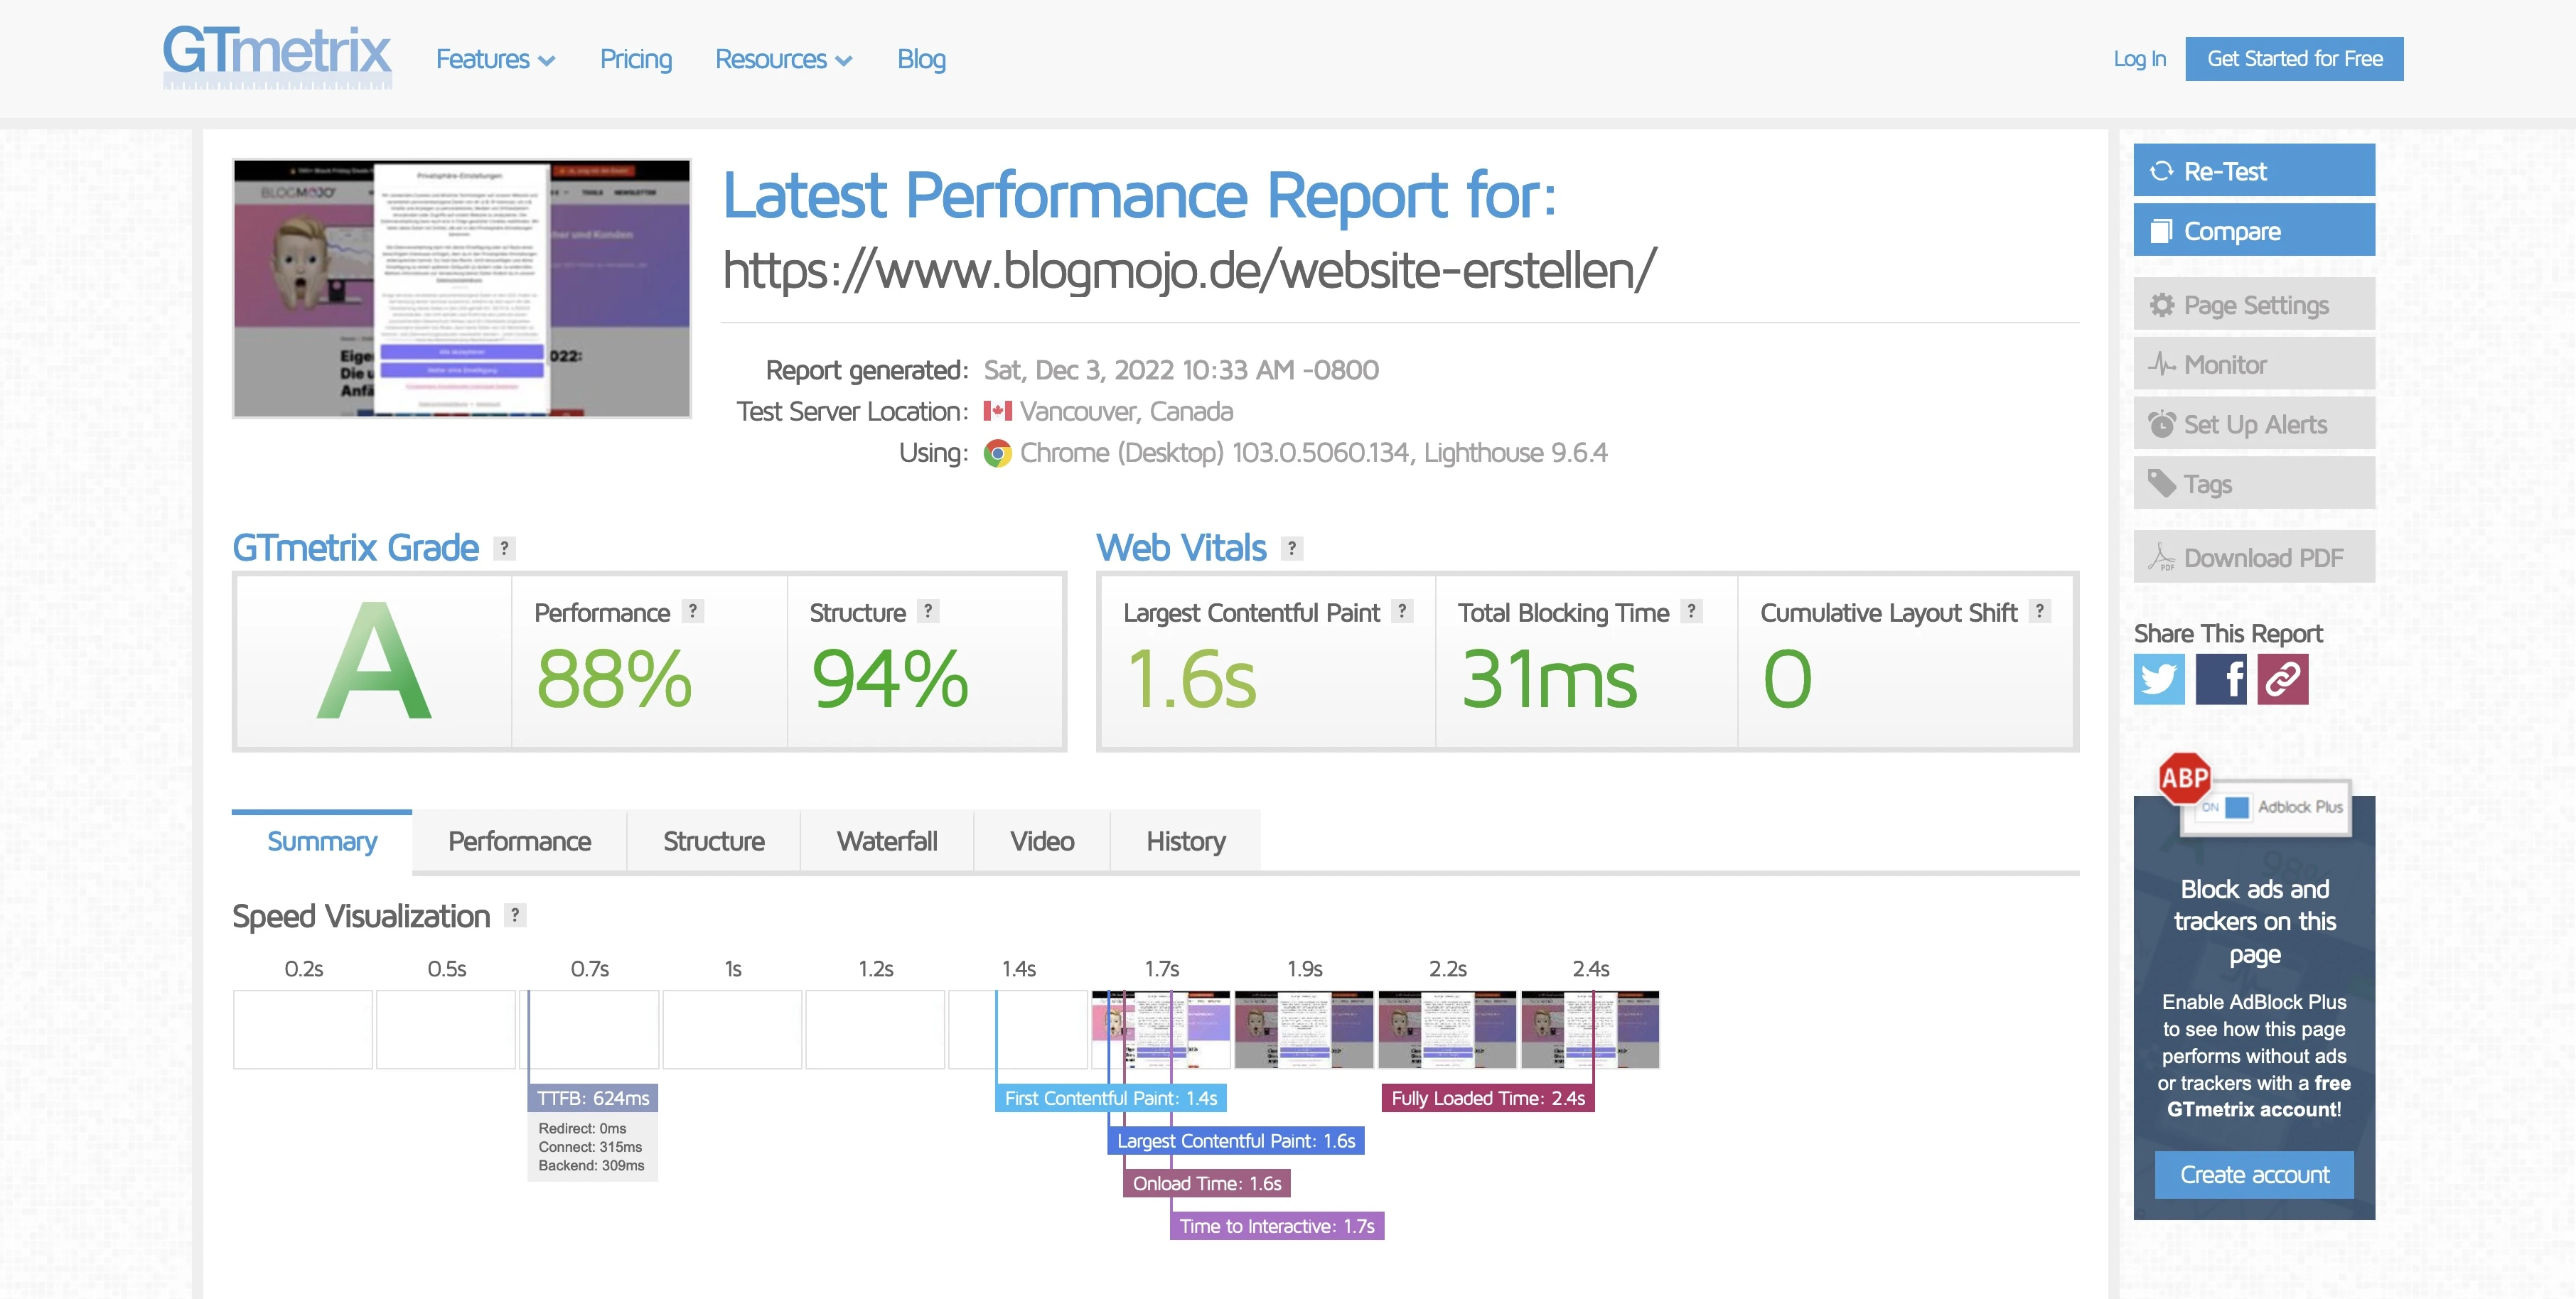Open Largest Contentful Paint help icon

pos(1402,611)
